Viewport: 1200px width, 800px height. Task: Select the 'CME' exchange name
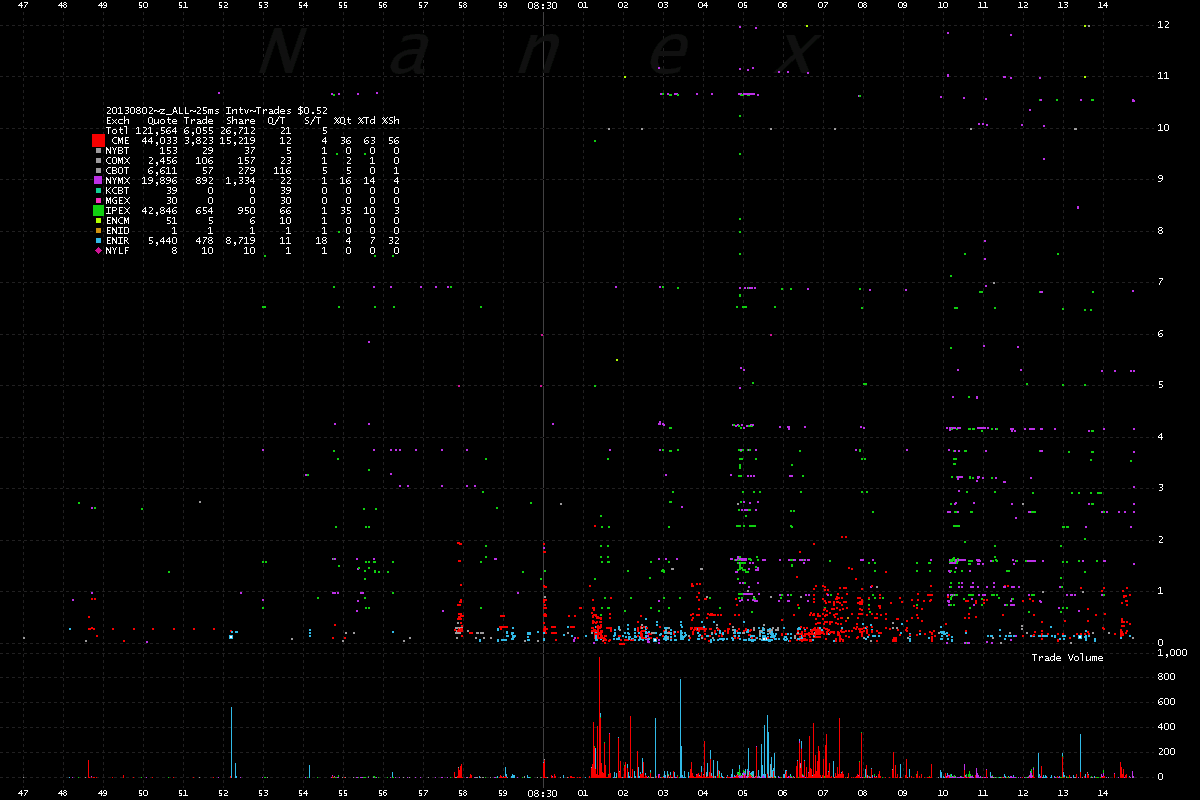pyautogui.click(x=121, y=141)
